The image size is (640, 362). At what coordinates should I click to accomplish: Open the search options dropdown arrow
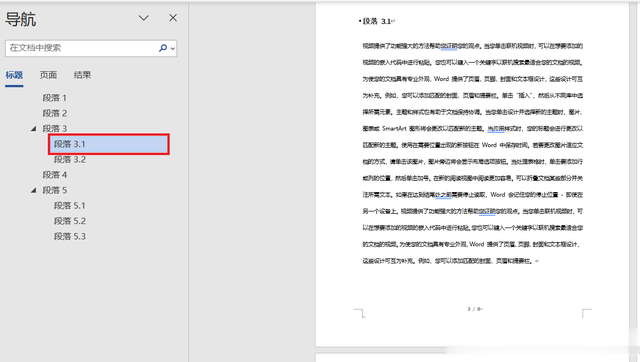173,49
